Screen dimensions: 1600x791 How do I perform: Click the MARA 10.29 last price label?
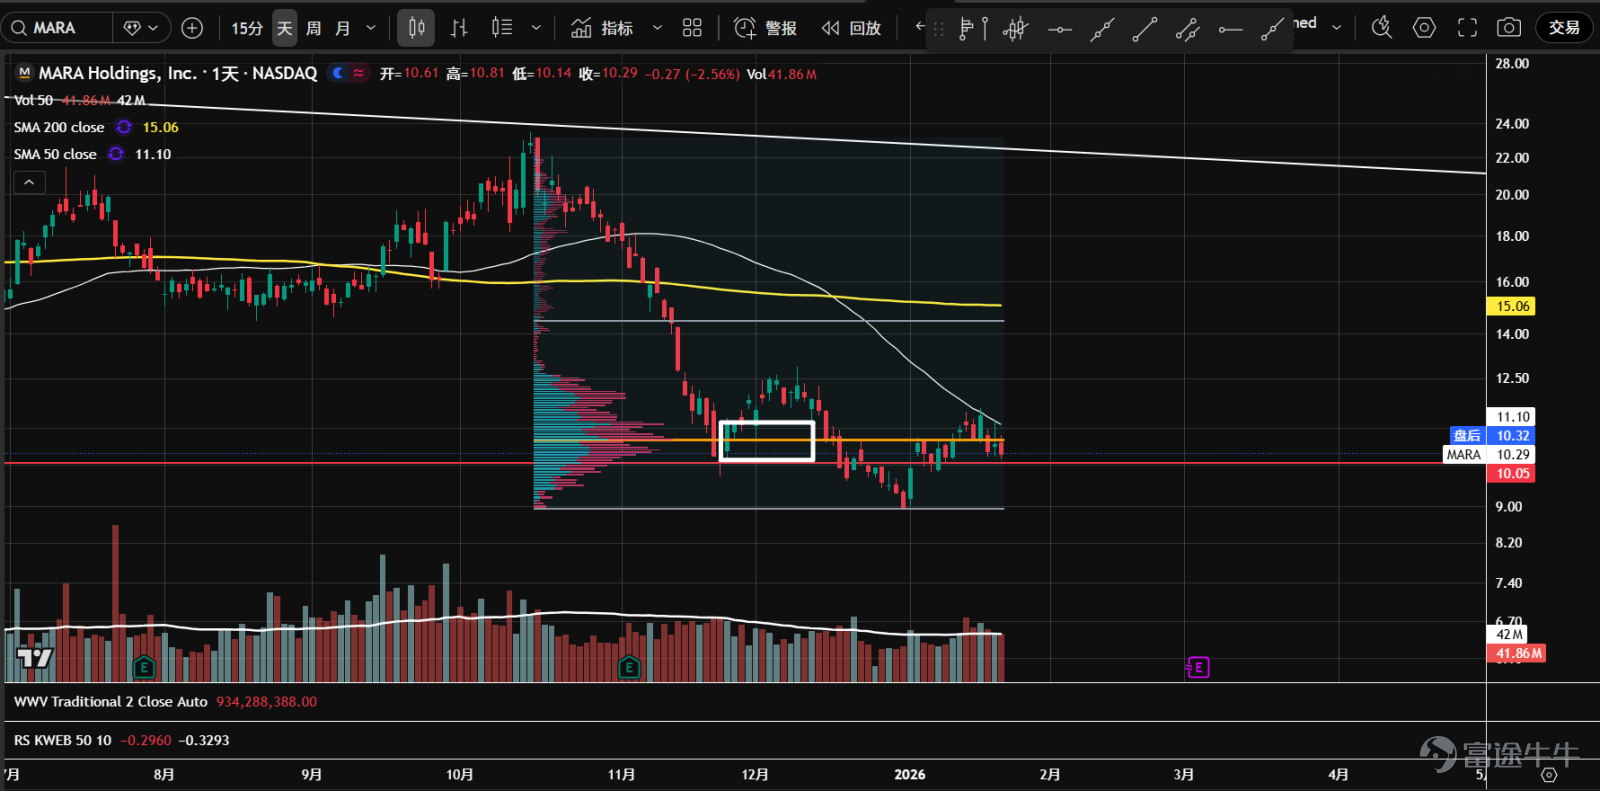point(1489,454)
